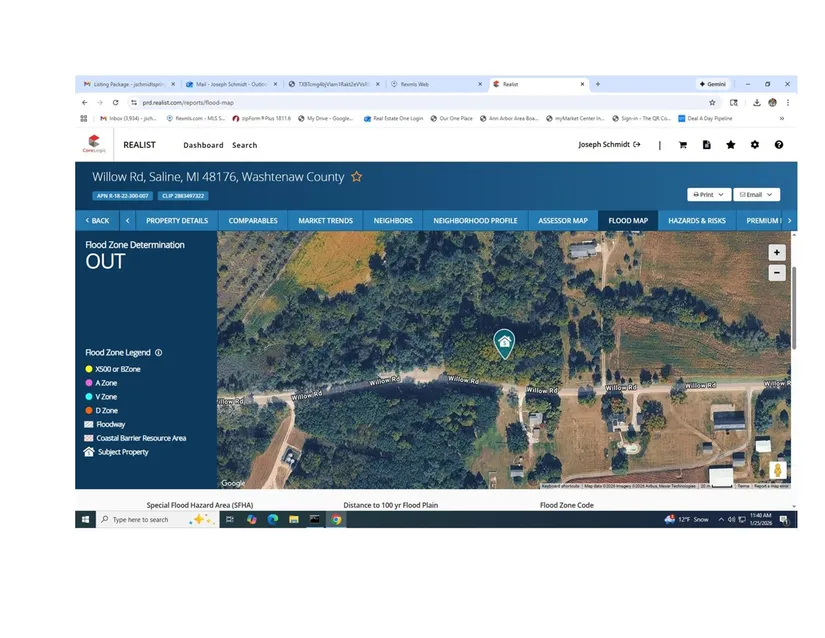Click the document reports icon in header
The height and width of the screenshot is (638, 825).
tap(707, 145)
